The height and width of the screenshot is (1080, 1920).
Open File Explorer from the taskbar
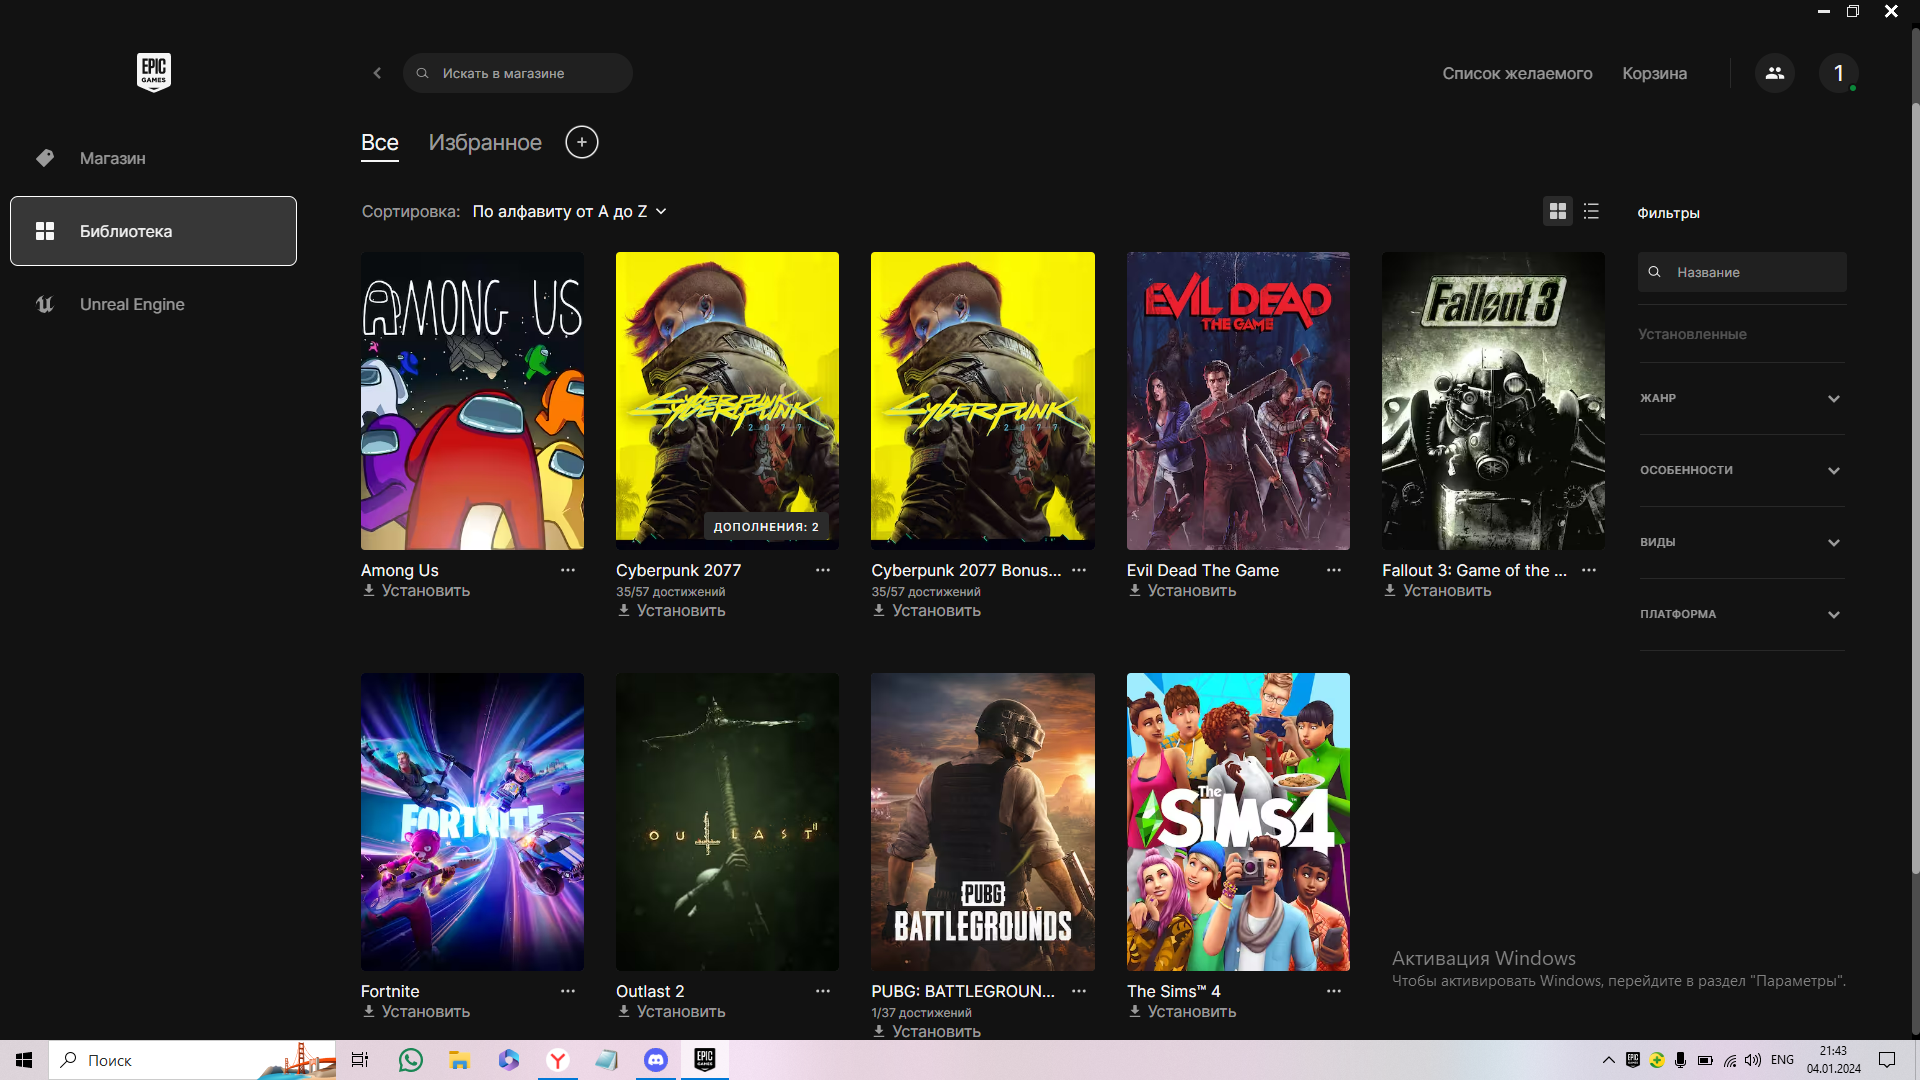[x=459, y=1060]
